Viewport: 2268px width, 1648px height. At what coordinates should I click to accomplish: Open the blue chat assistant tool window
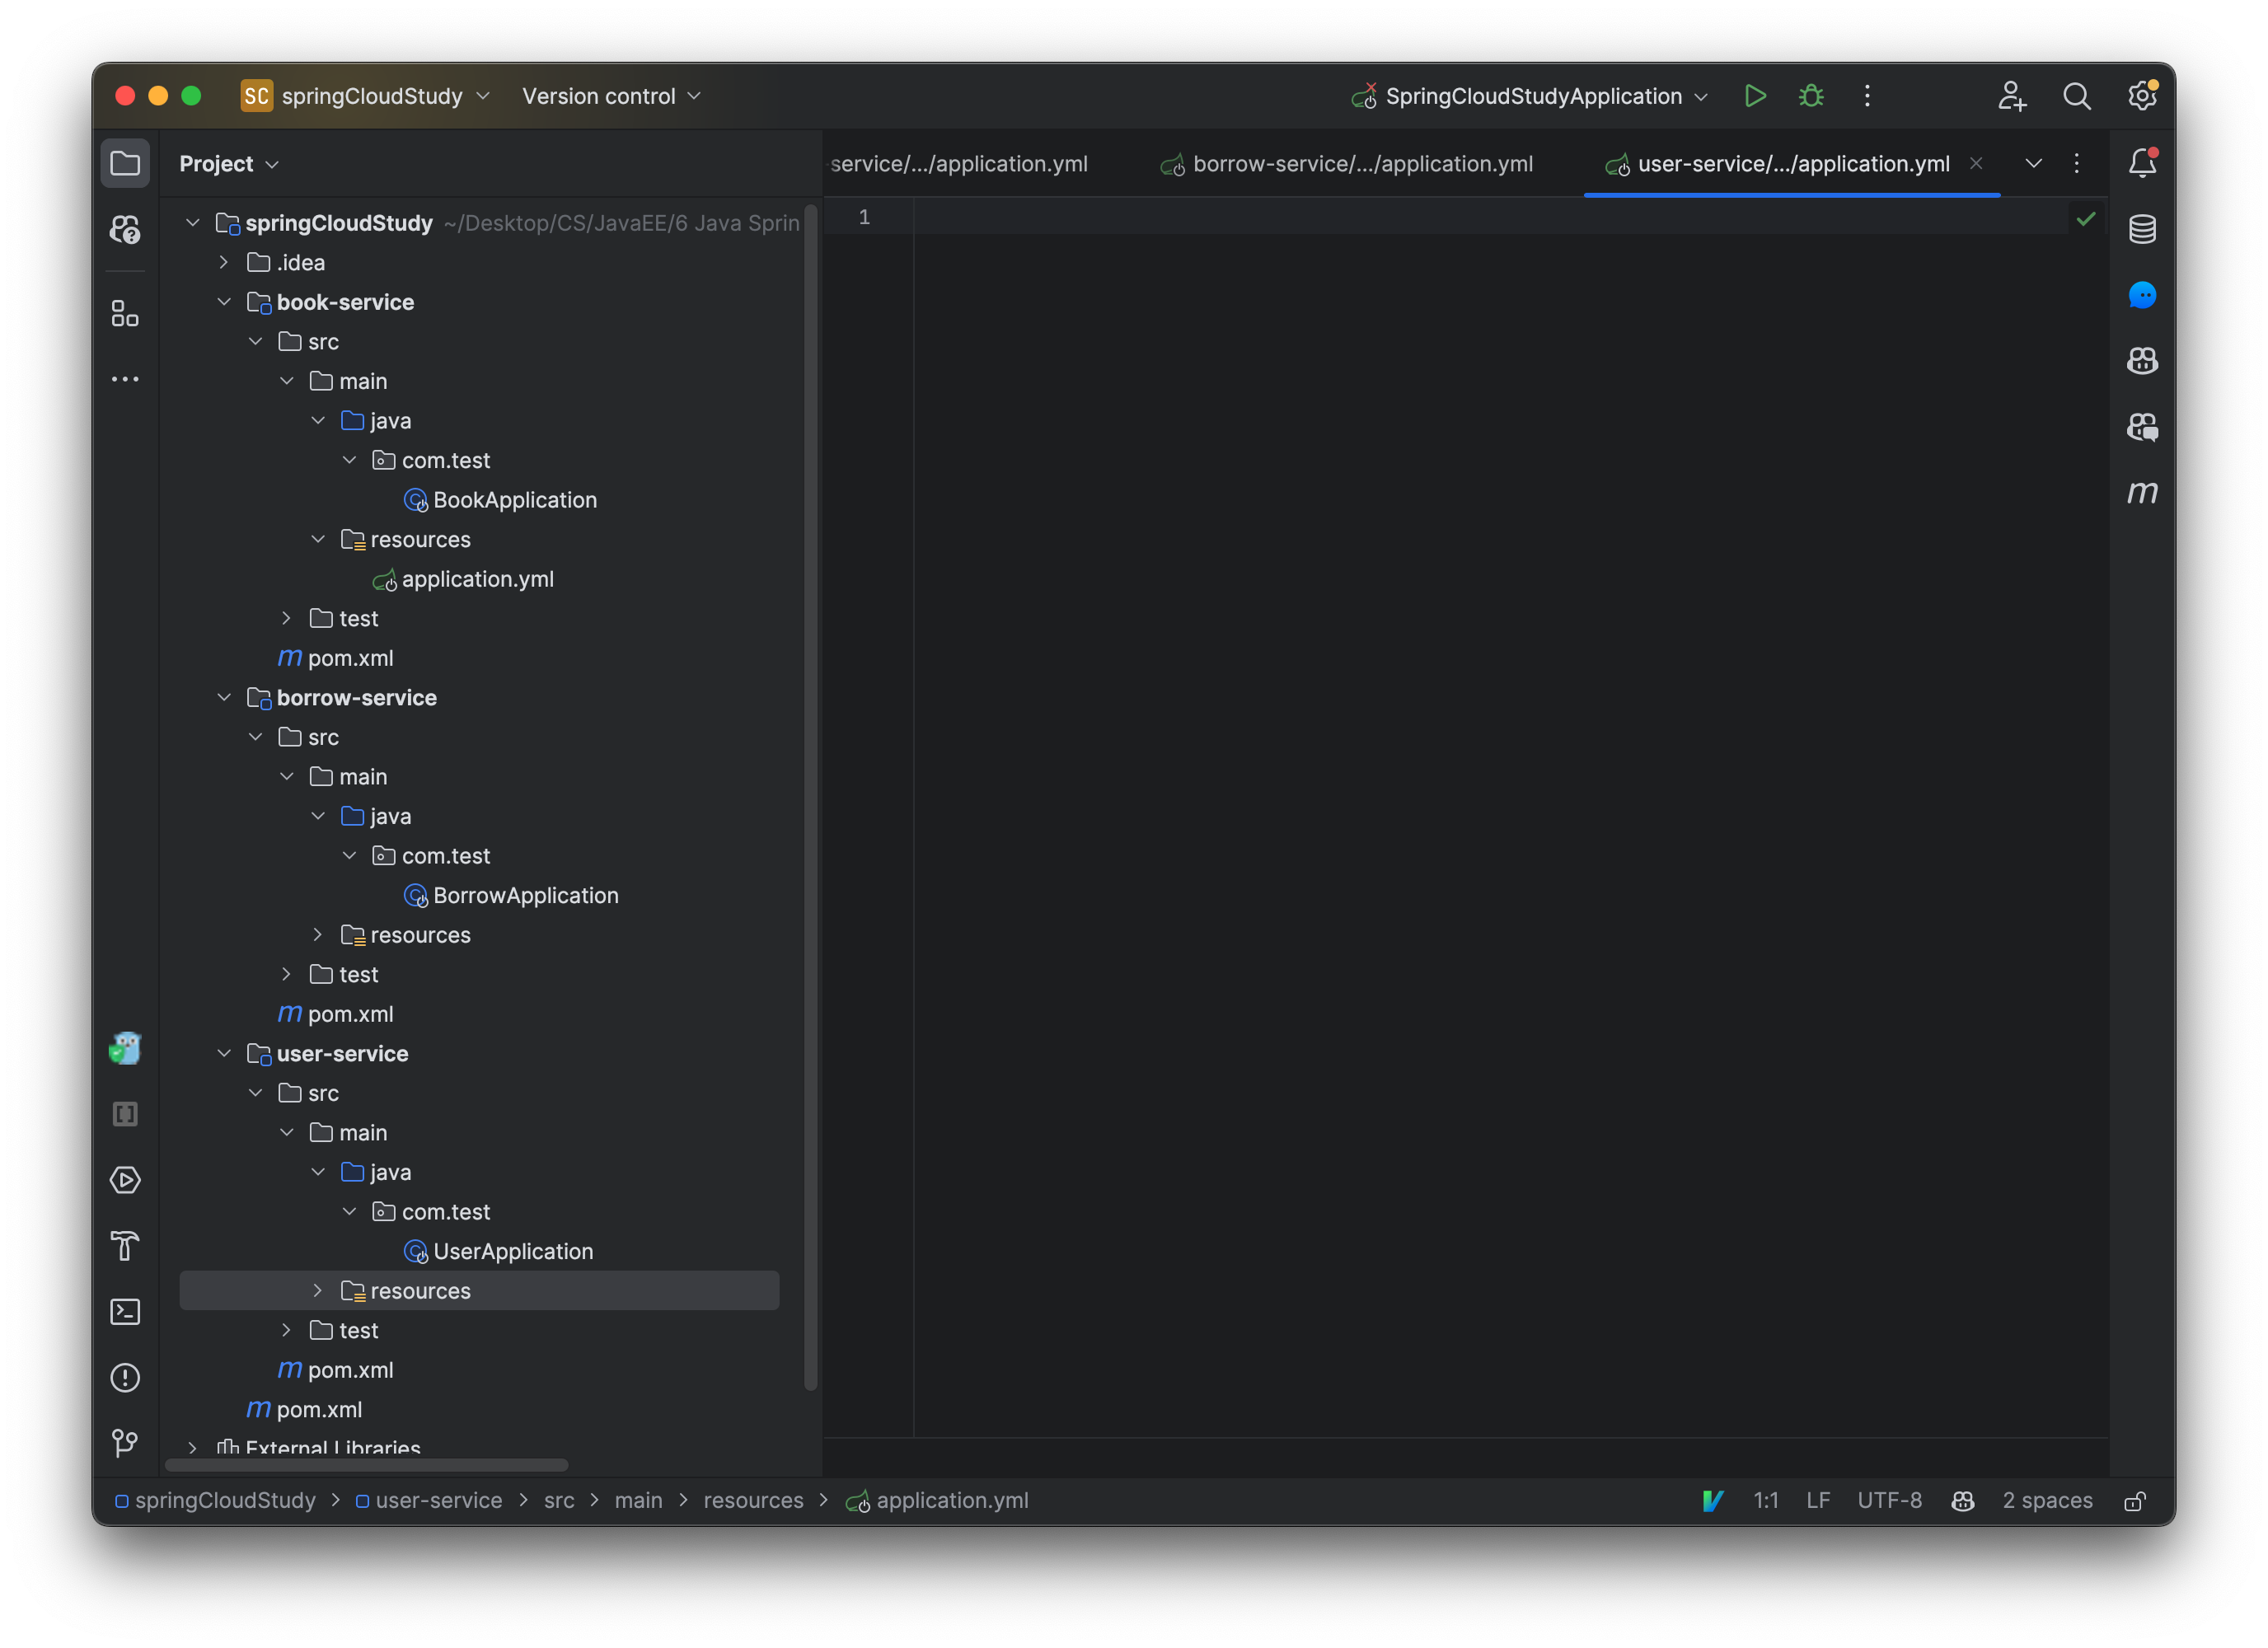pos(2142,295)
